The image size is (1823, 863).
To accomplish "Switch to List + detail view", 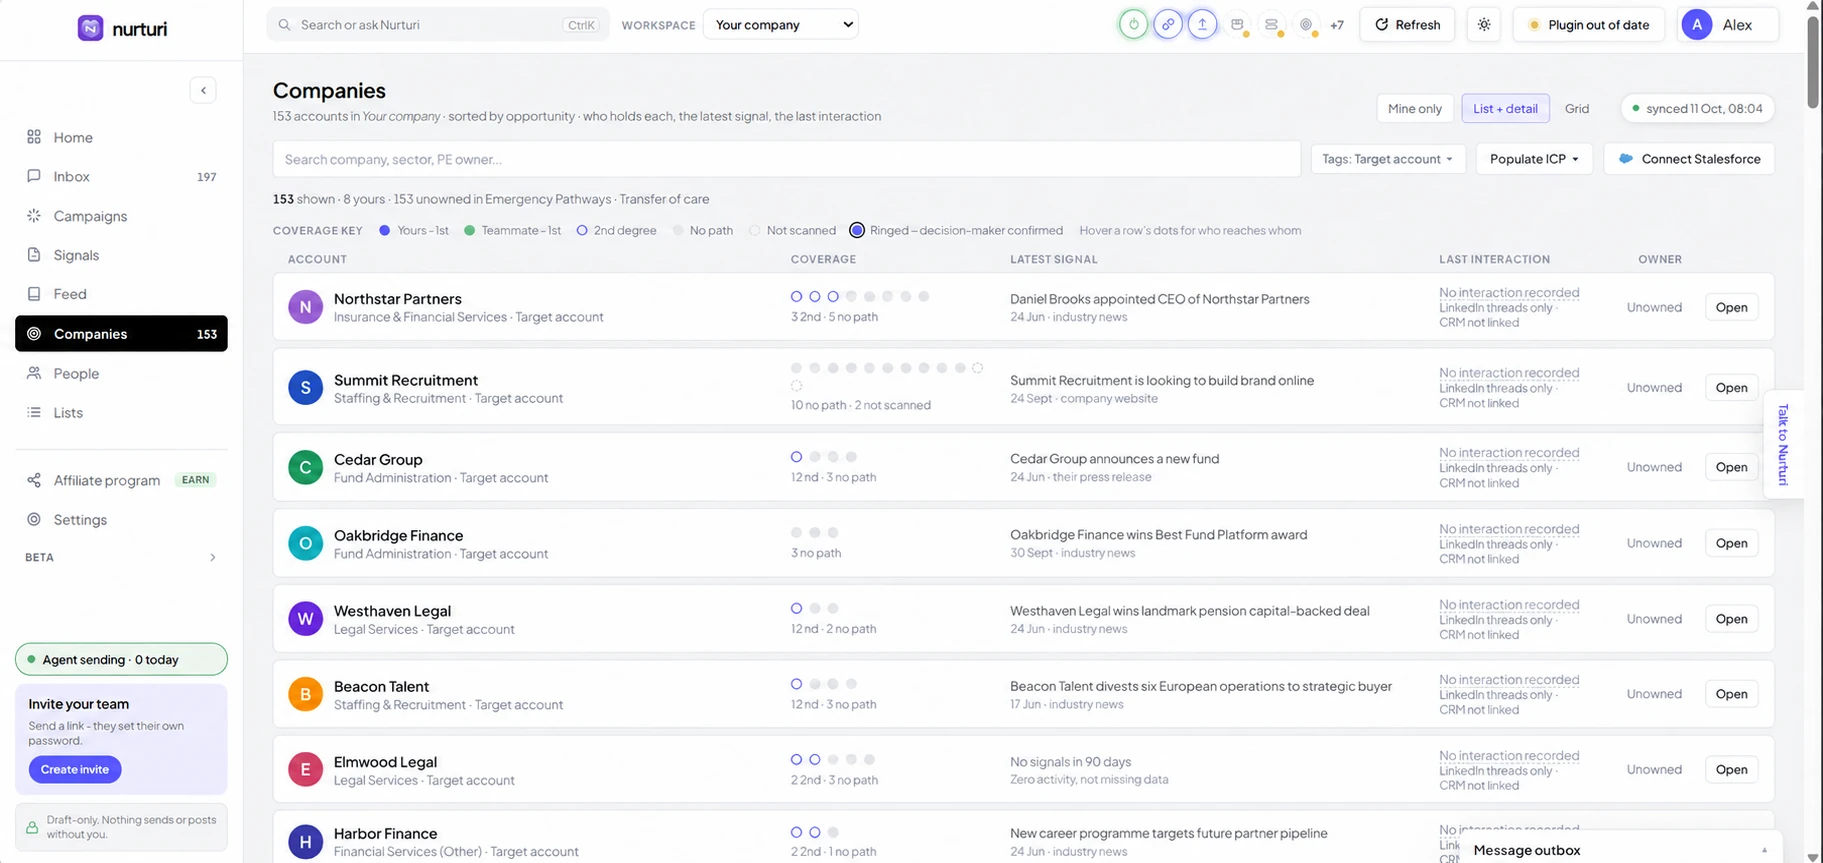I will coord(1505,108).
